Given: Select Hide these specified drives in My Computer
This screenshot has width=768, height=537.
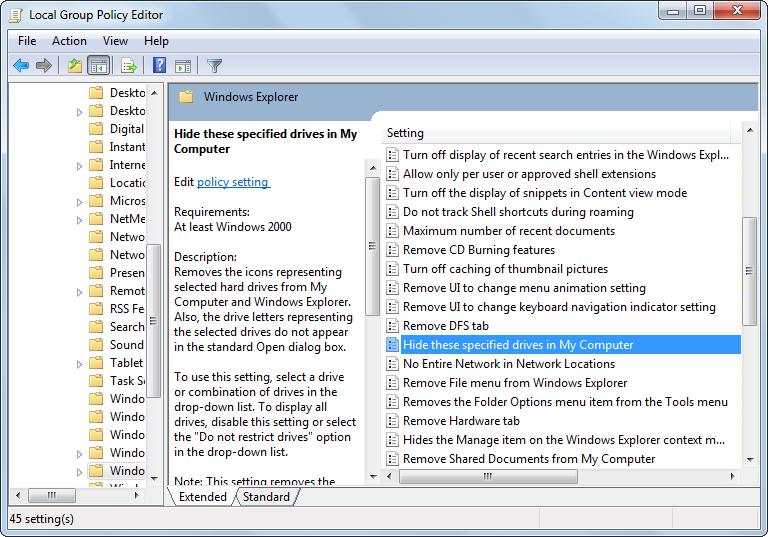Looking at the screenshot, I should (563, 345).
